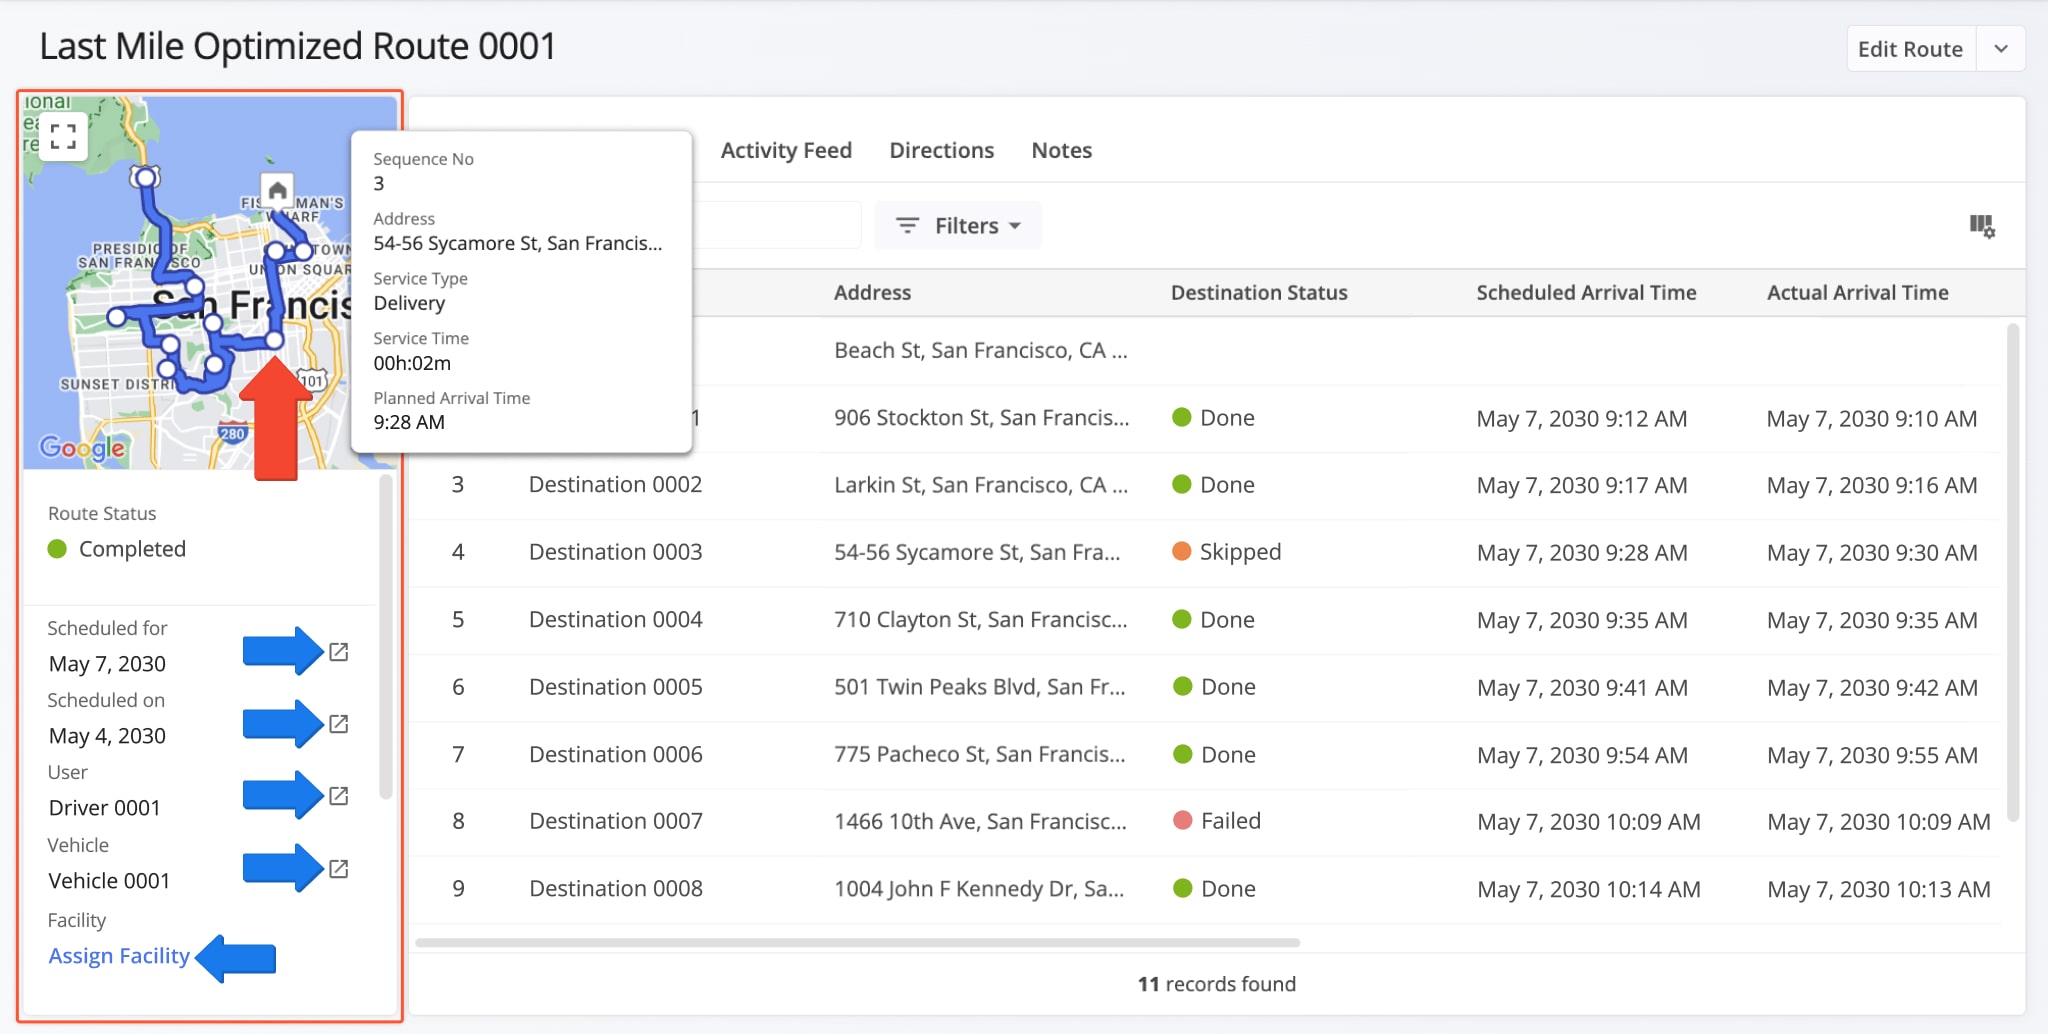Open the Directions tab
Image resolution: width=2048 pixels, height=1034 pixels.
[941, 150]
